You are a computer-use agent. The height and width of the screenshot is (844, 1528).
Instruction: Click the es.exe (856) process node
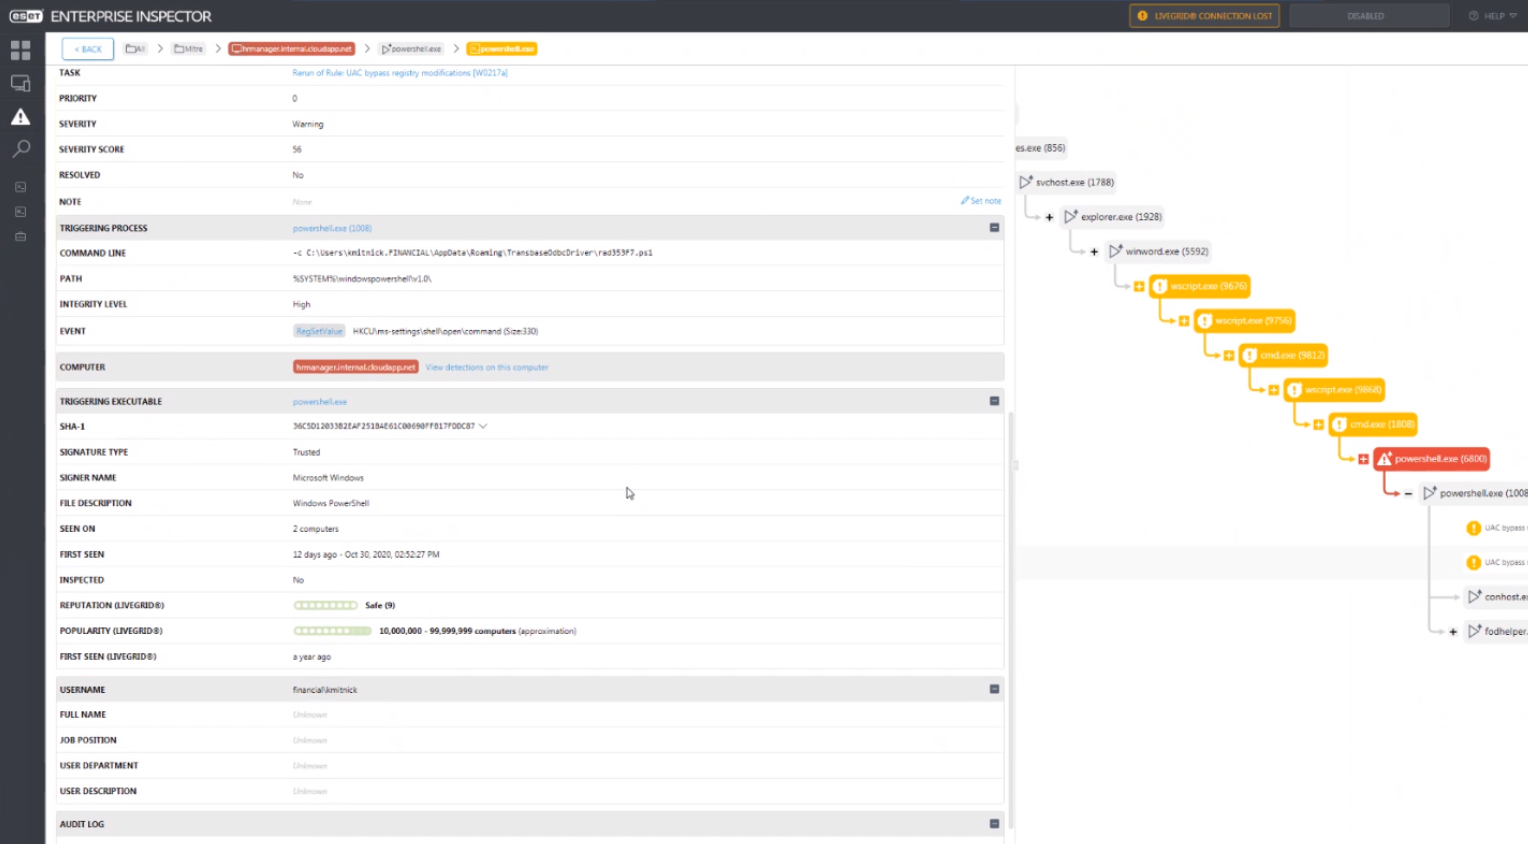click(x=1040, y=148)
